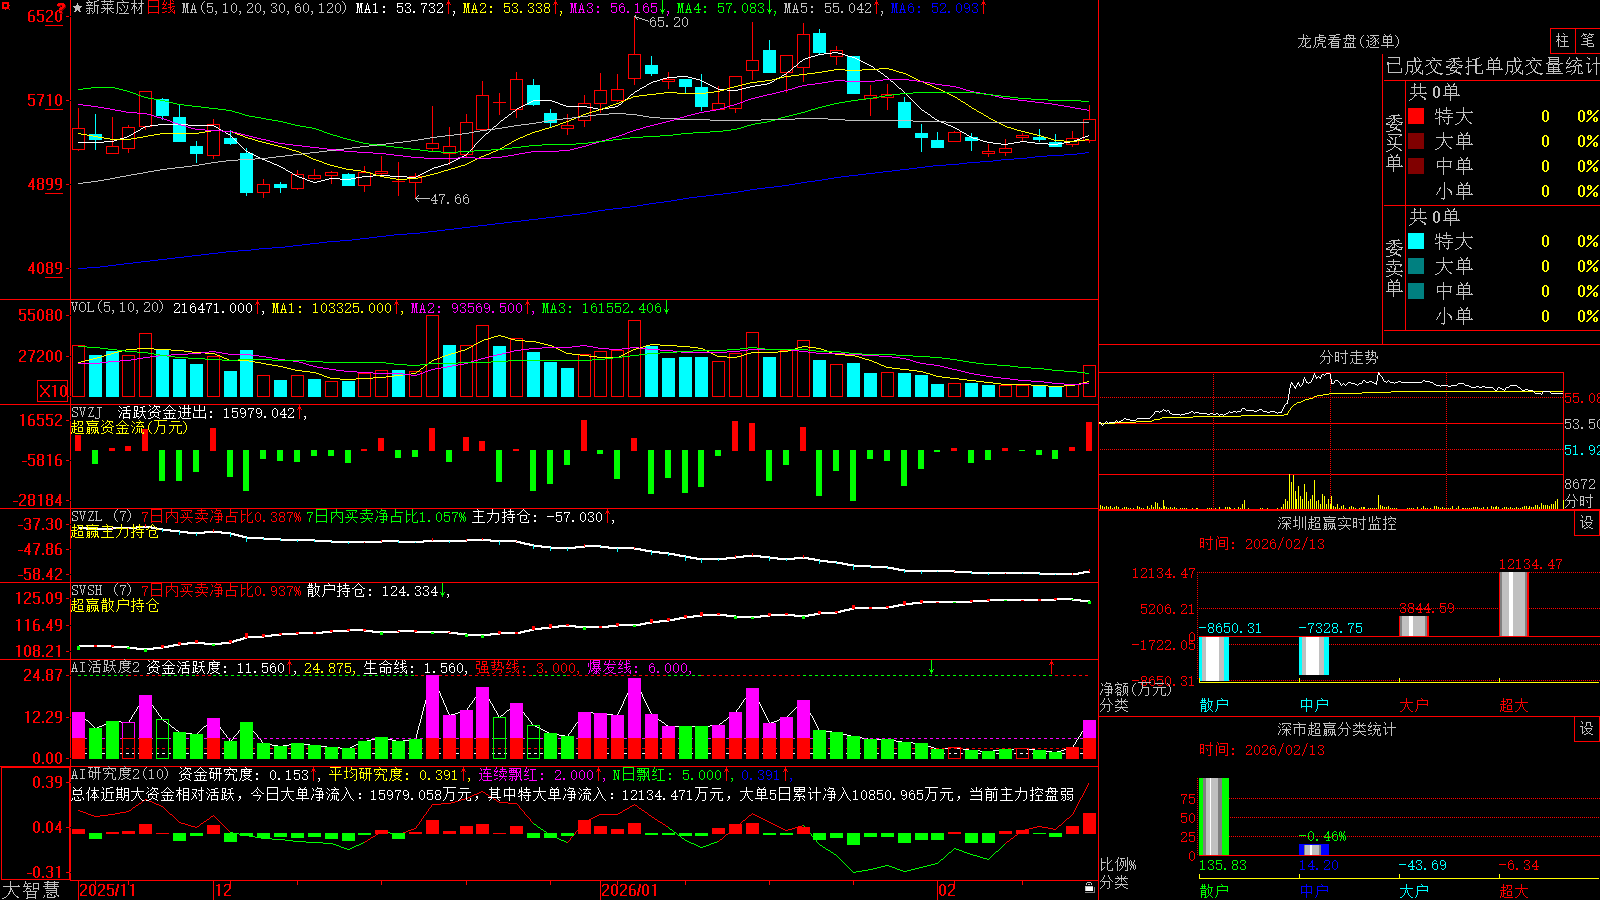Click the -7328.75 中户 bar in monitor
Image resolution: width=1600 pixels, height=900 pixels.
tap(1314, 656)
